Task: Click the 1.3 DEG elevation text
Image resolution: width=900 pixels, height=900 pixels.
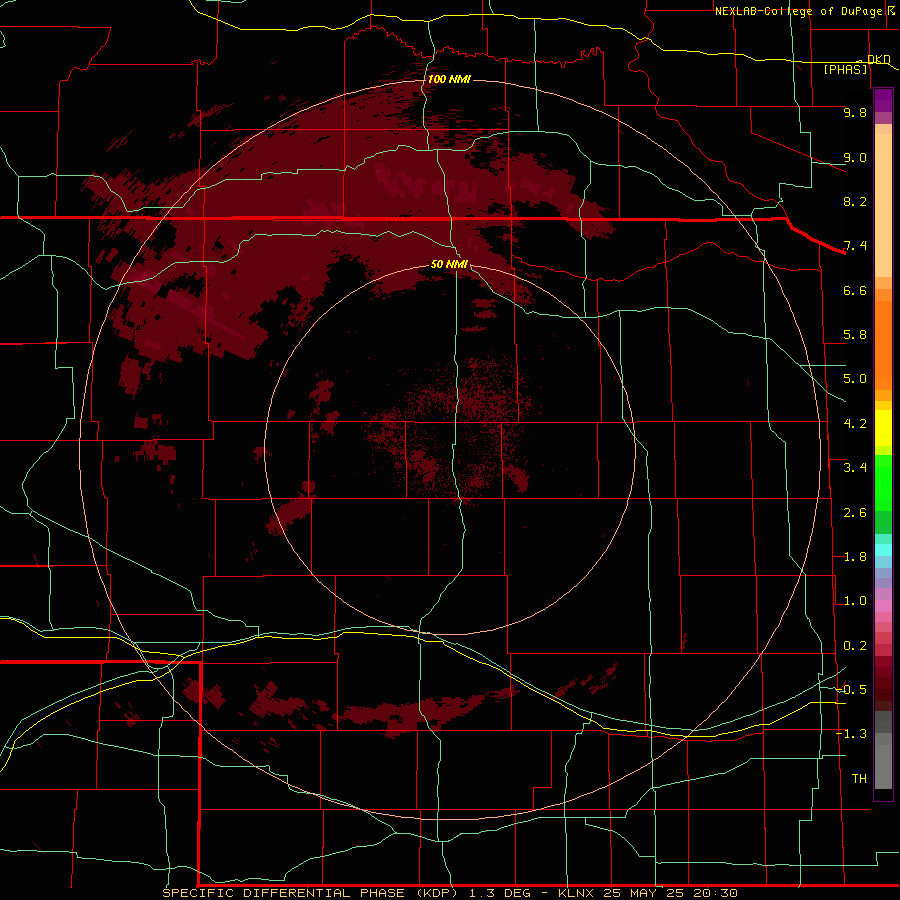Action: (502, 893)
